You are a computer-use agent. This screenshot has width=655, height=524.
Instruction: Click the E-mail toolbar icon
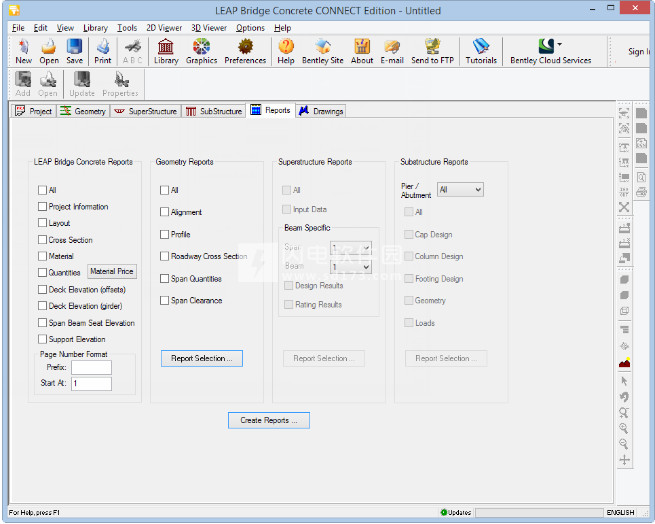pyautogui.click(x=392, y=51)
